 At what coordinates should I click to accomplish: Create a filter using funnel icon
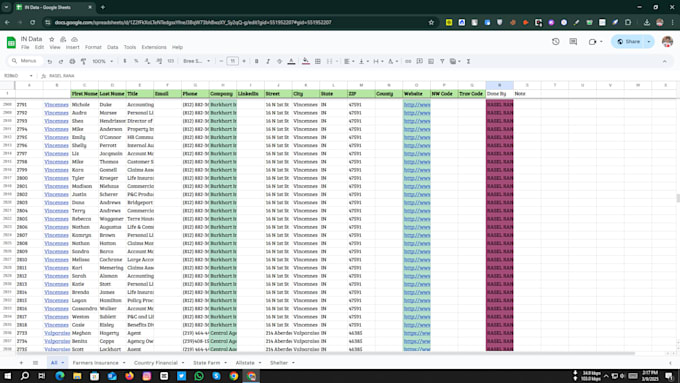tap(442, 61)
